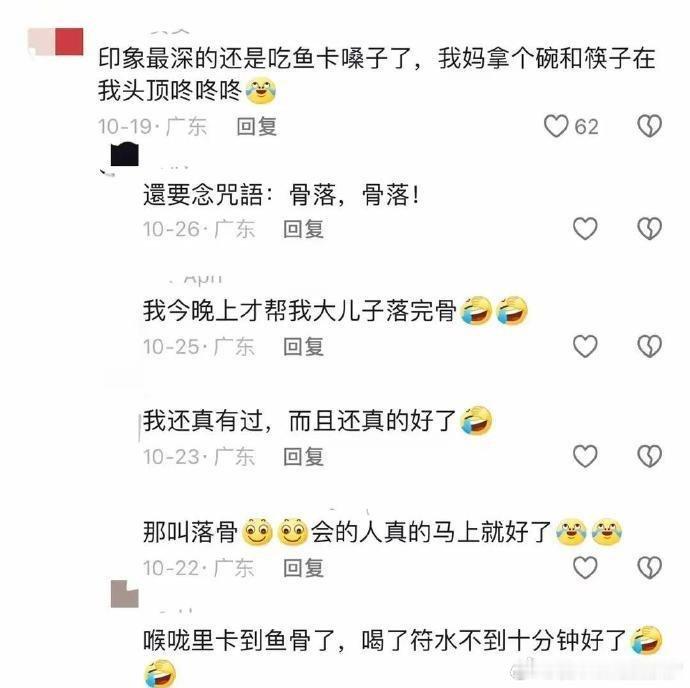Like the comment with 62 likes
This screenshot has width=690, height=688.
click(x=556, y=126)
